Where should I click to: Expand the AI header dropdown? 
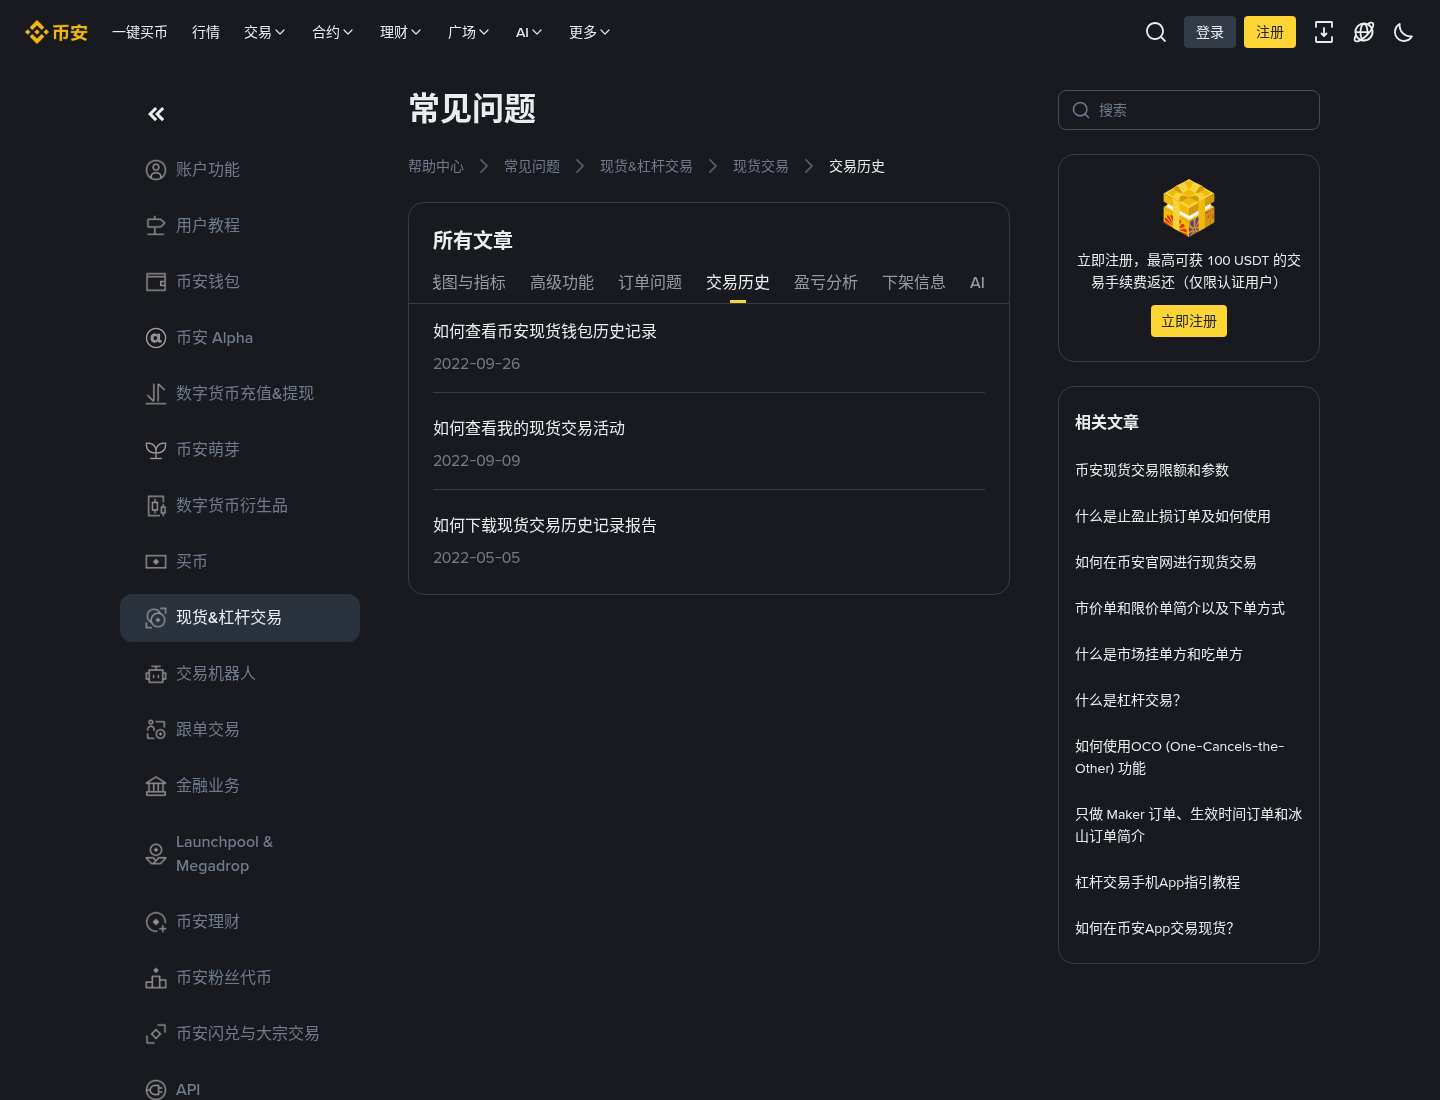coord(529,32)
